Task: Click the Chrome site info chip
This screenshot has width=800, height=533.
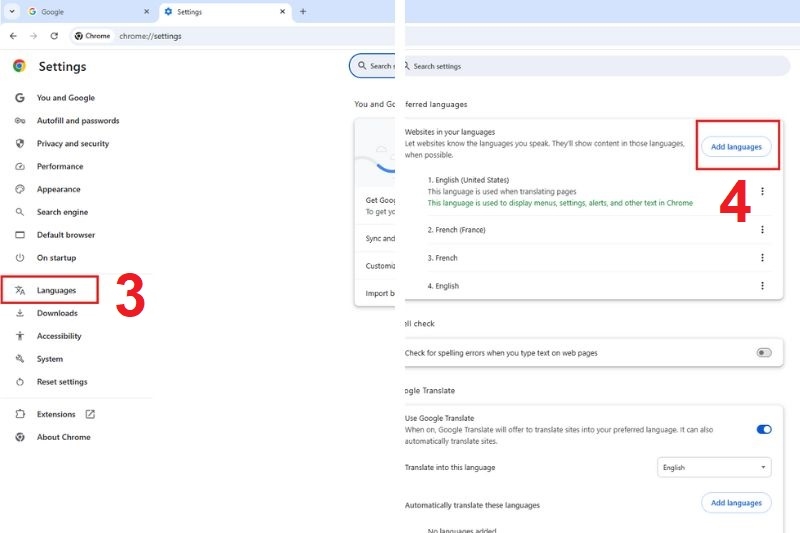Action: click(x=92, y=36)
